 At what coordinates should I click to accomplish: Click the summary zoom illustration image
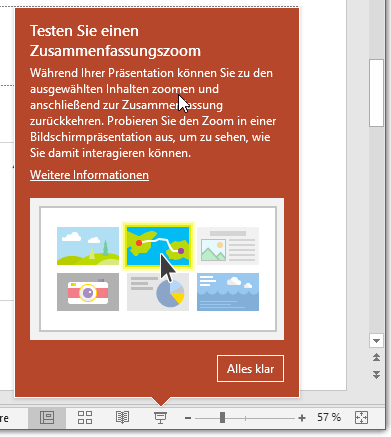click(x=157, y=269)
